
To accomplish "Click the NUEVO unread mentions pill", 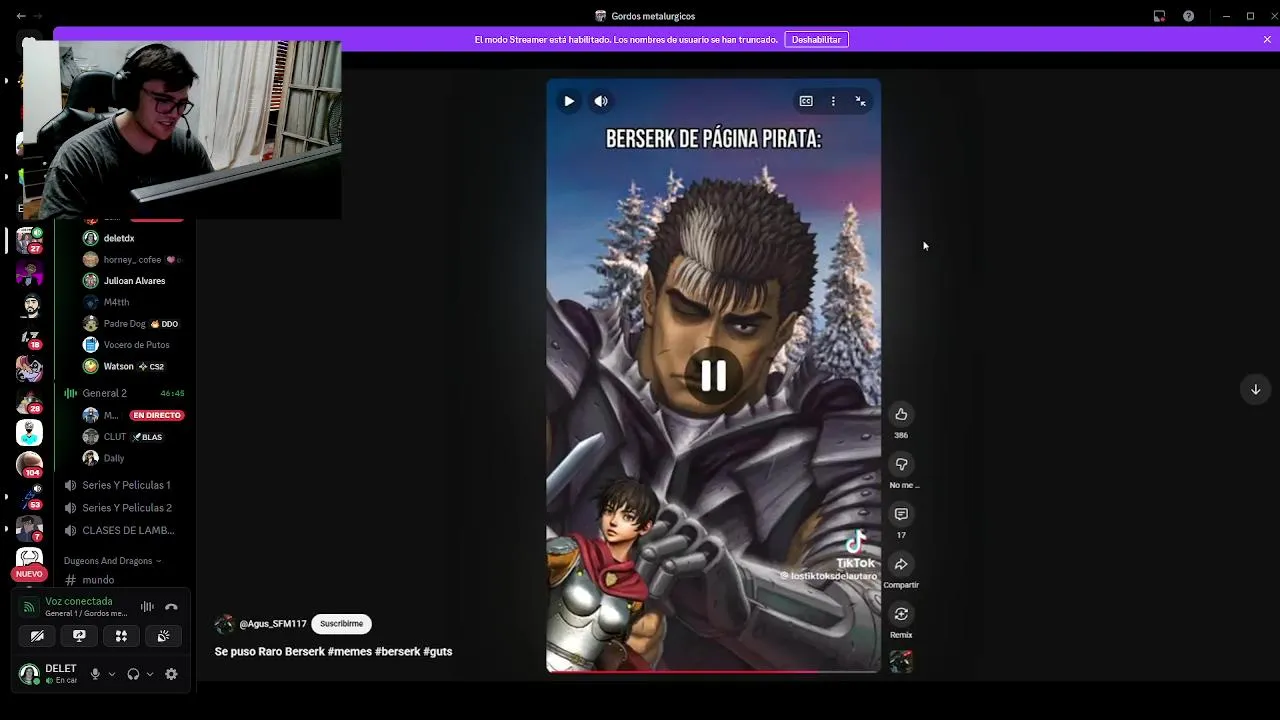I will pos(29,574).
